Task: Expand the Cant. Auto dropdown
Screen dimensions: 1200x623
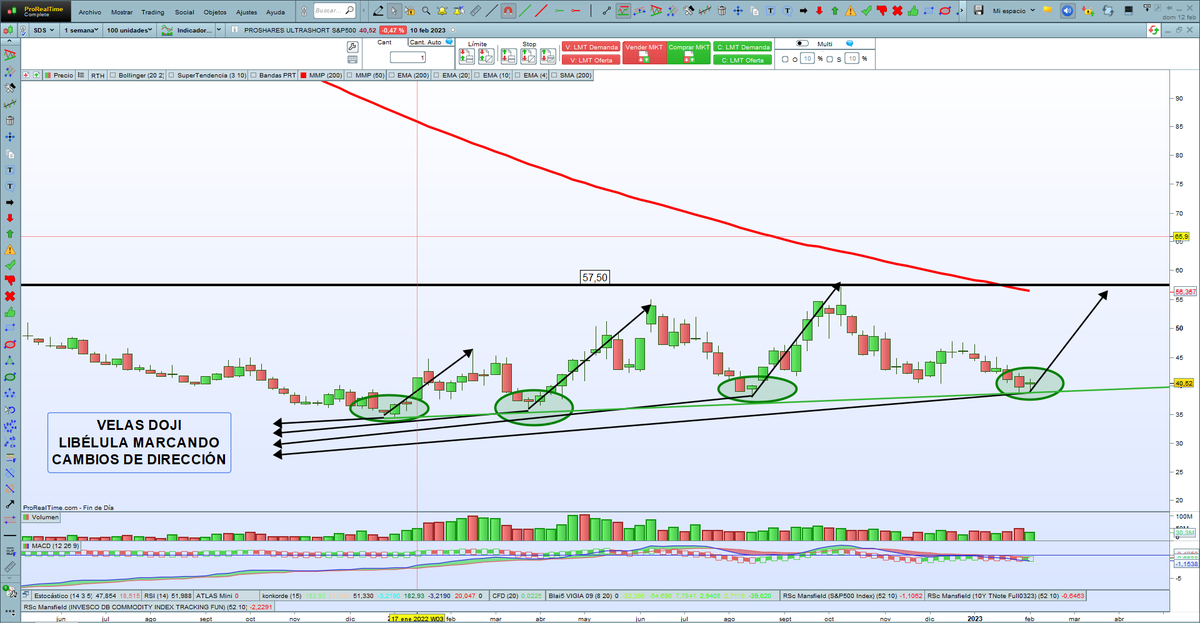Action: point(430,42)
